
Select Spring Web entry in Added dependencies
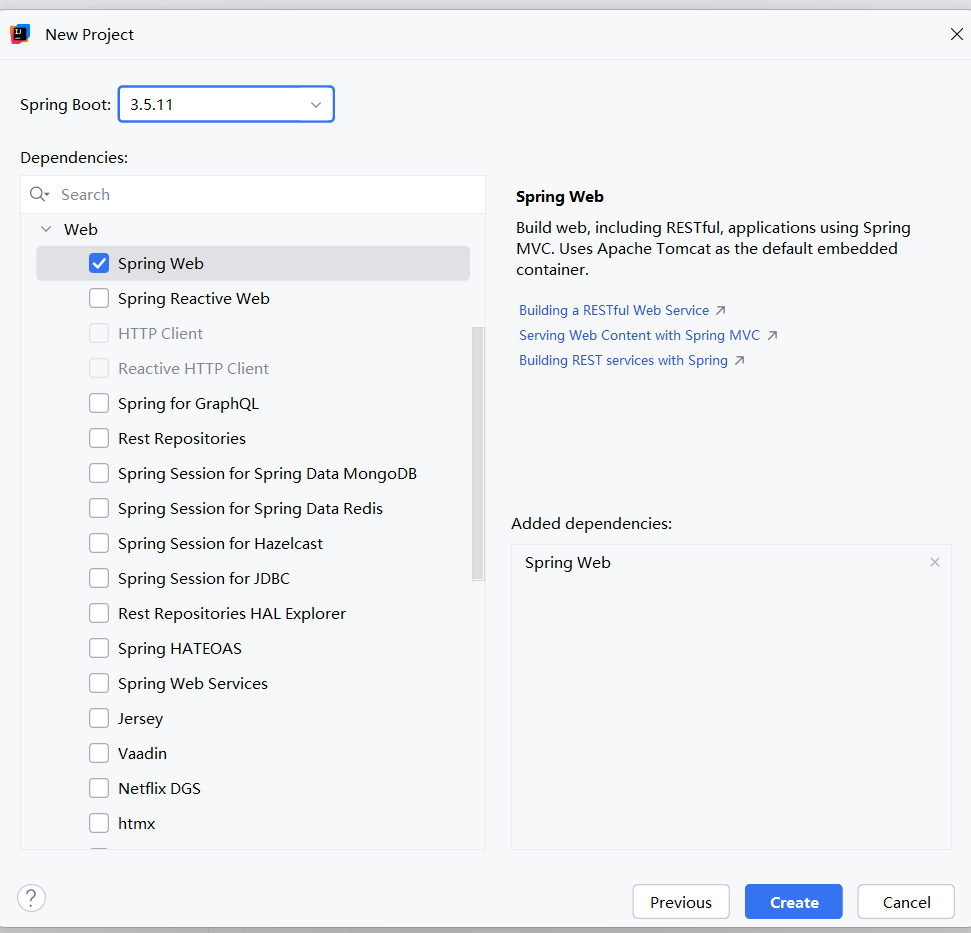click(x=567, y=562)
